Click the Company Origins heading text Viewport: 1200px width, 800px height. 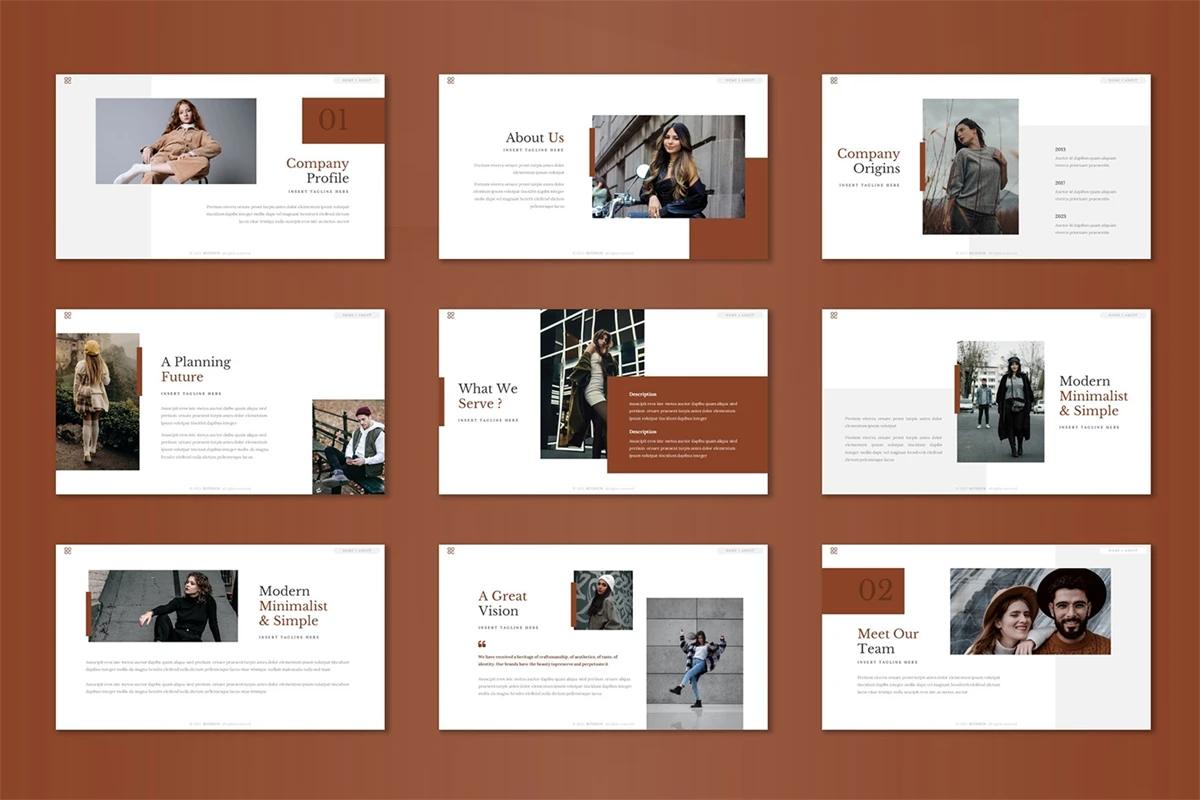(x=868, y=161)
